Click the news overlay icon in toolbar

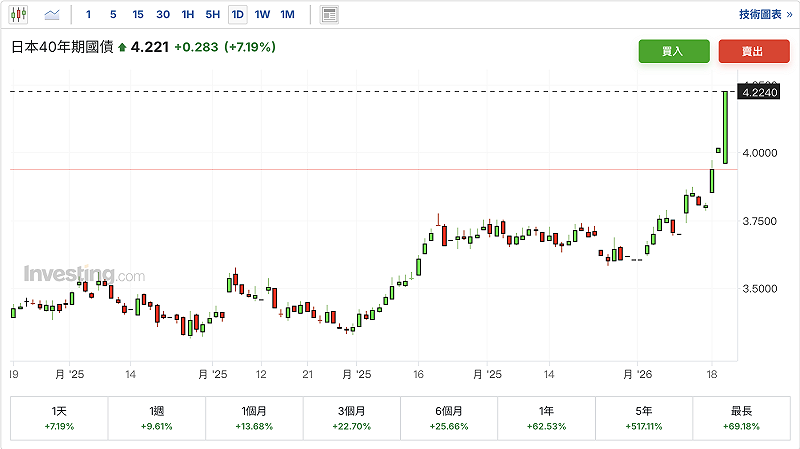tap(329, 14)
